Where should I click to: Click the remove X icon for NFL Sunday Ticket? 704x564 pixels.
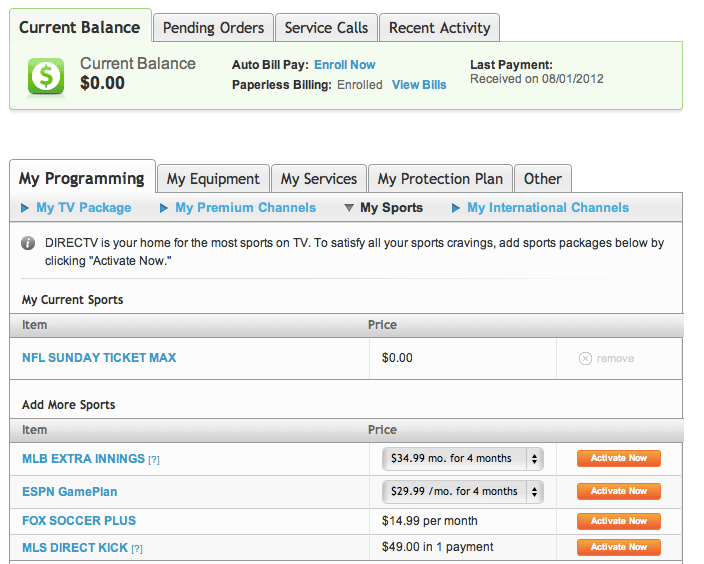coord(585,358)
